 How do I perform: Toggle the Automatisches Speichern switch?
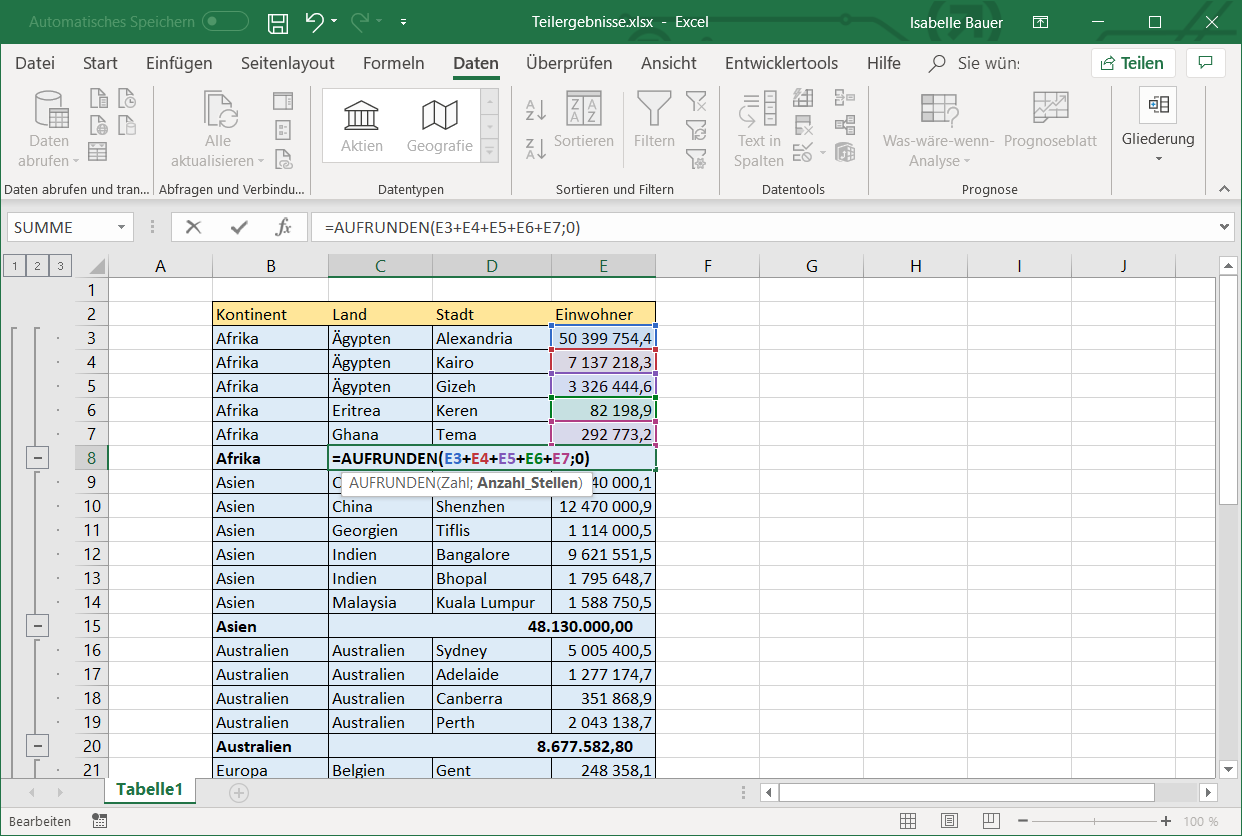click(225, 21)
